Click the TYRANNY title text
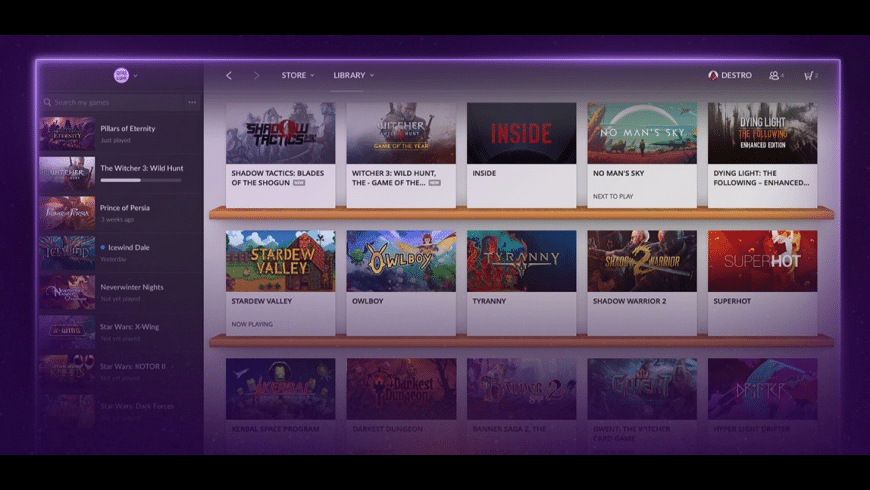 click(489, 301)
